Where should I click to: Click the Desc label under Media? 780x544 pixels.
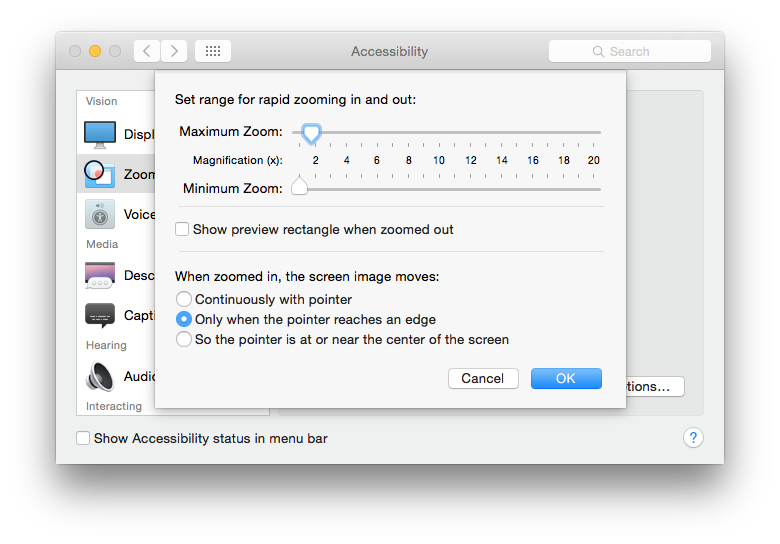(139, 275)
